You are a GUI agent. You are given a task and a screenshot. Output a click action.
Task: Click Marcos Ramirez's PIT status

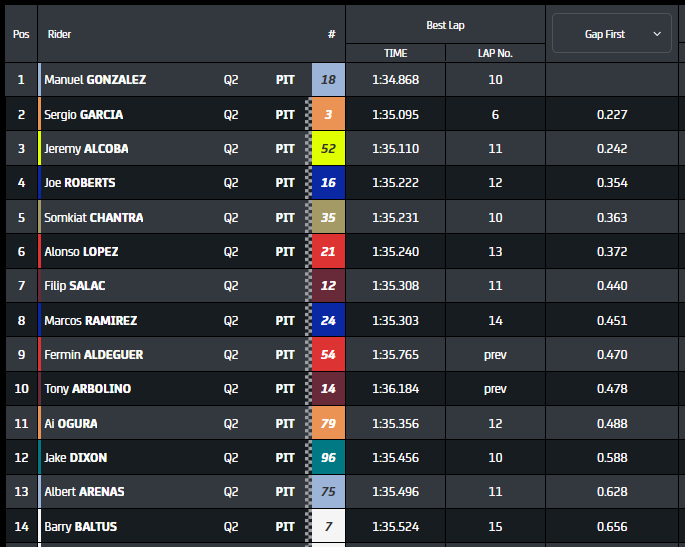click(x=285, y=321)
